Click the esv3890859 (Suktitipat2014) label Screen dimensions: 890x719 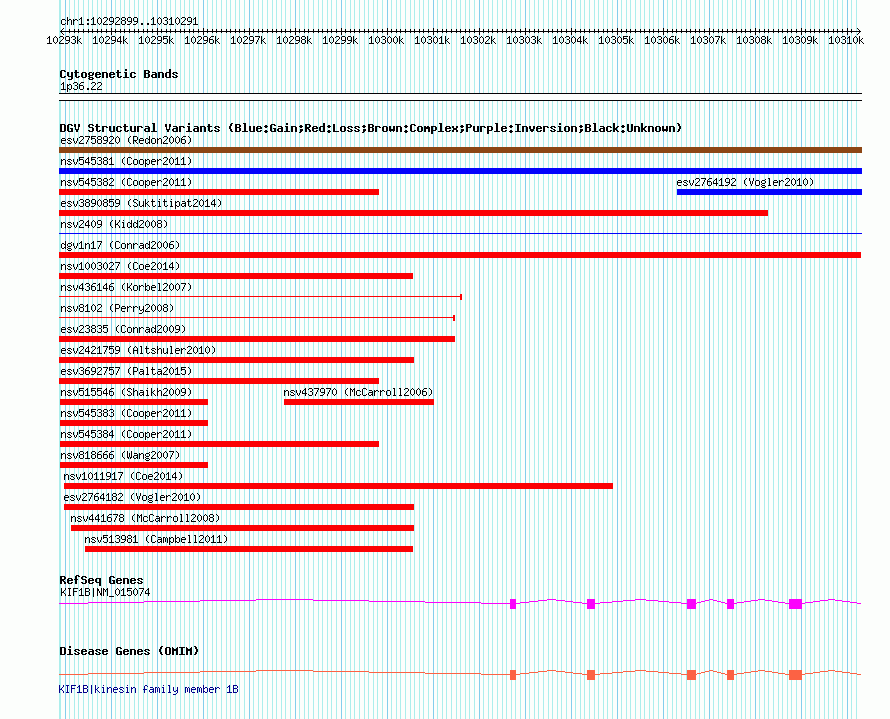[x=141, y=203]
